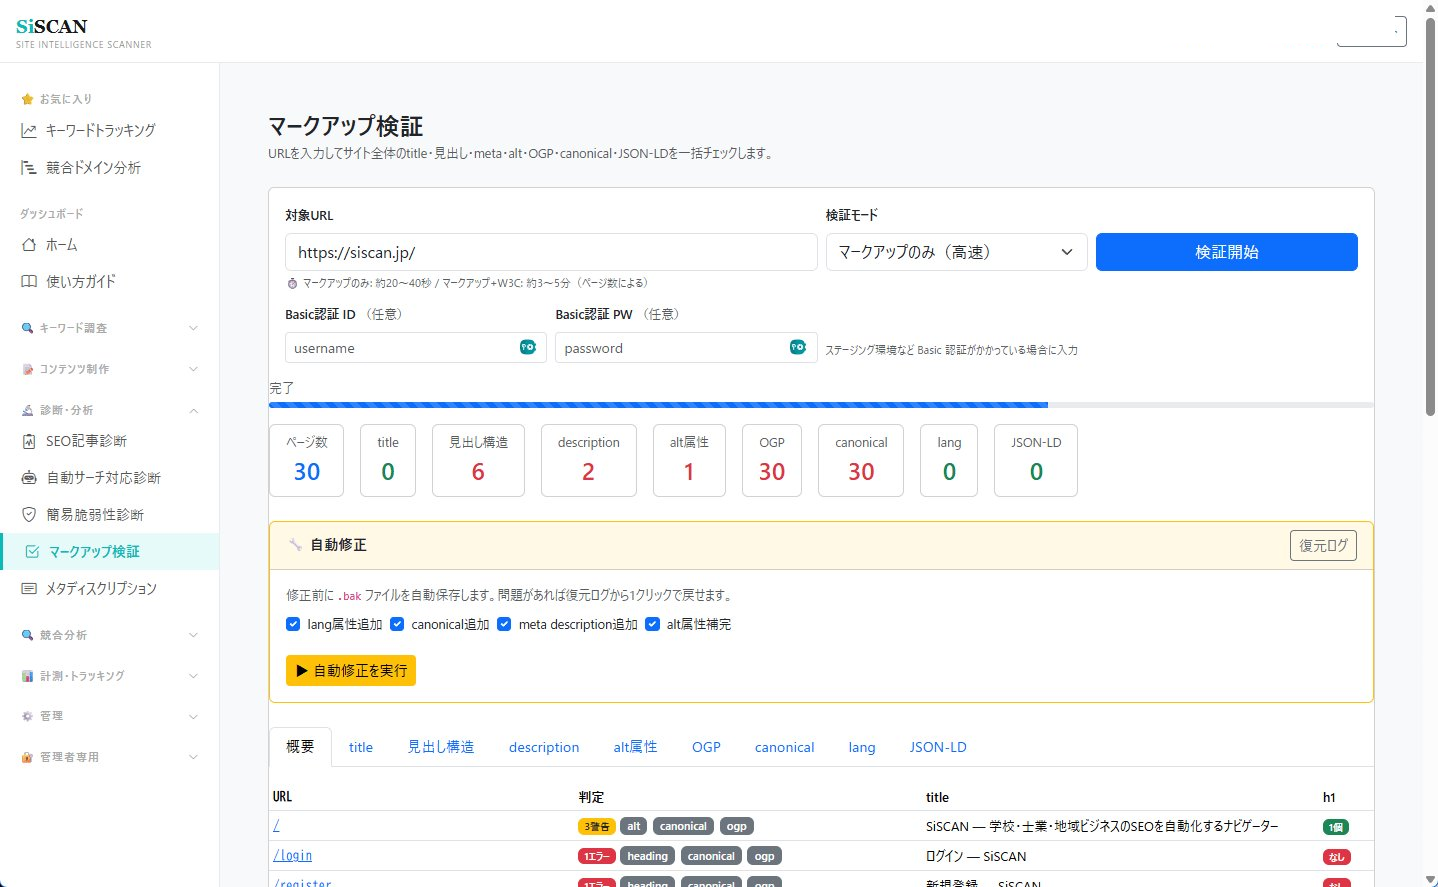This screenshot has width=1438, height=887.
Task: Click the 簡易脆弱性診断 shield icon
Action: pos(29,515)
